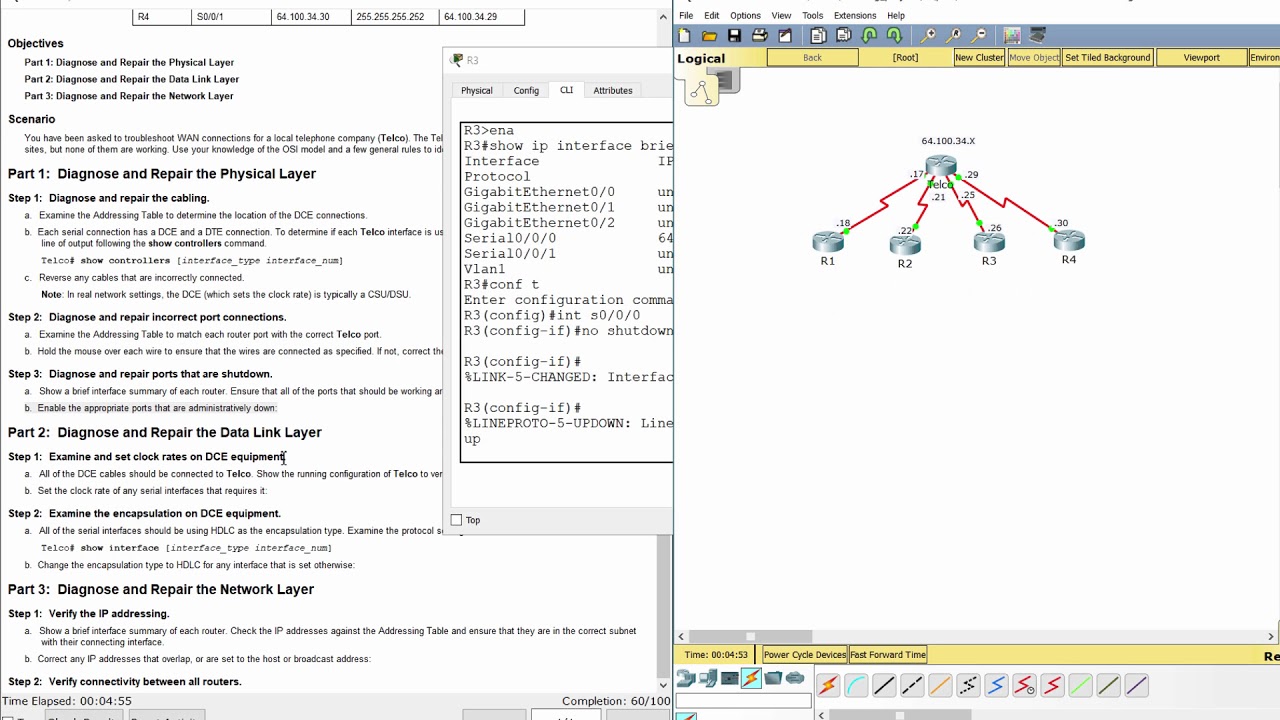The image size is (1280, 720).
Task: Reset zoom with the magnifier R icon
Action: [x=954, y=36]
